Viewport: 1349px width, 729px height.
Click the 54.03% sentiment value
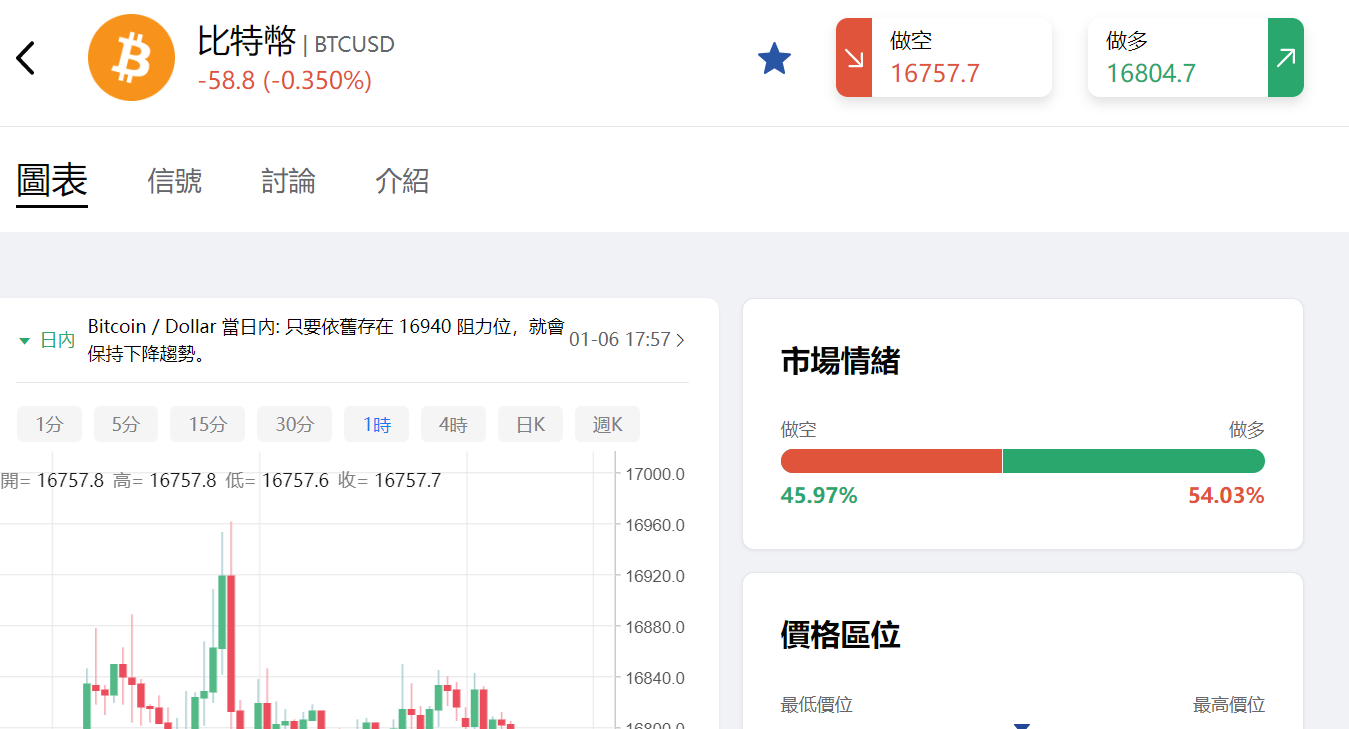pos(1226,495)
